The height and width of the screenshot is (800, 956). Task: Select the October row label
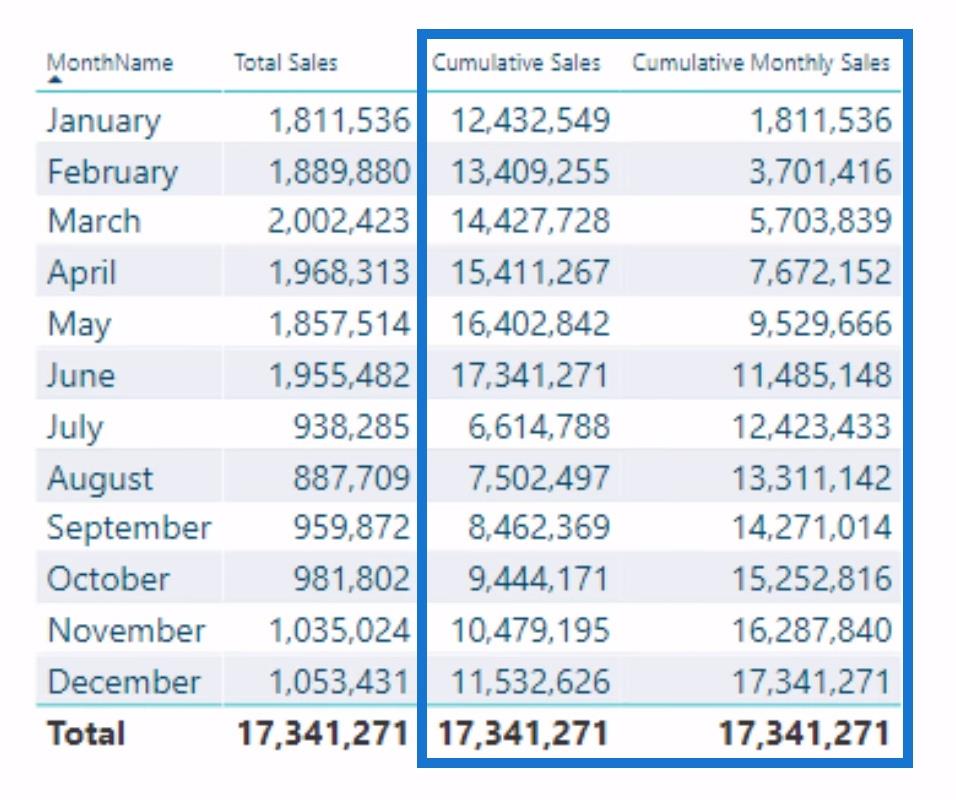click(x=108, y=579)
